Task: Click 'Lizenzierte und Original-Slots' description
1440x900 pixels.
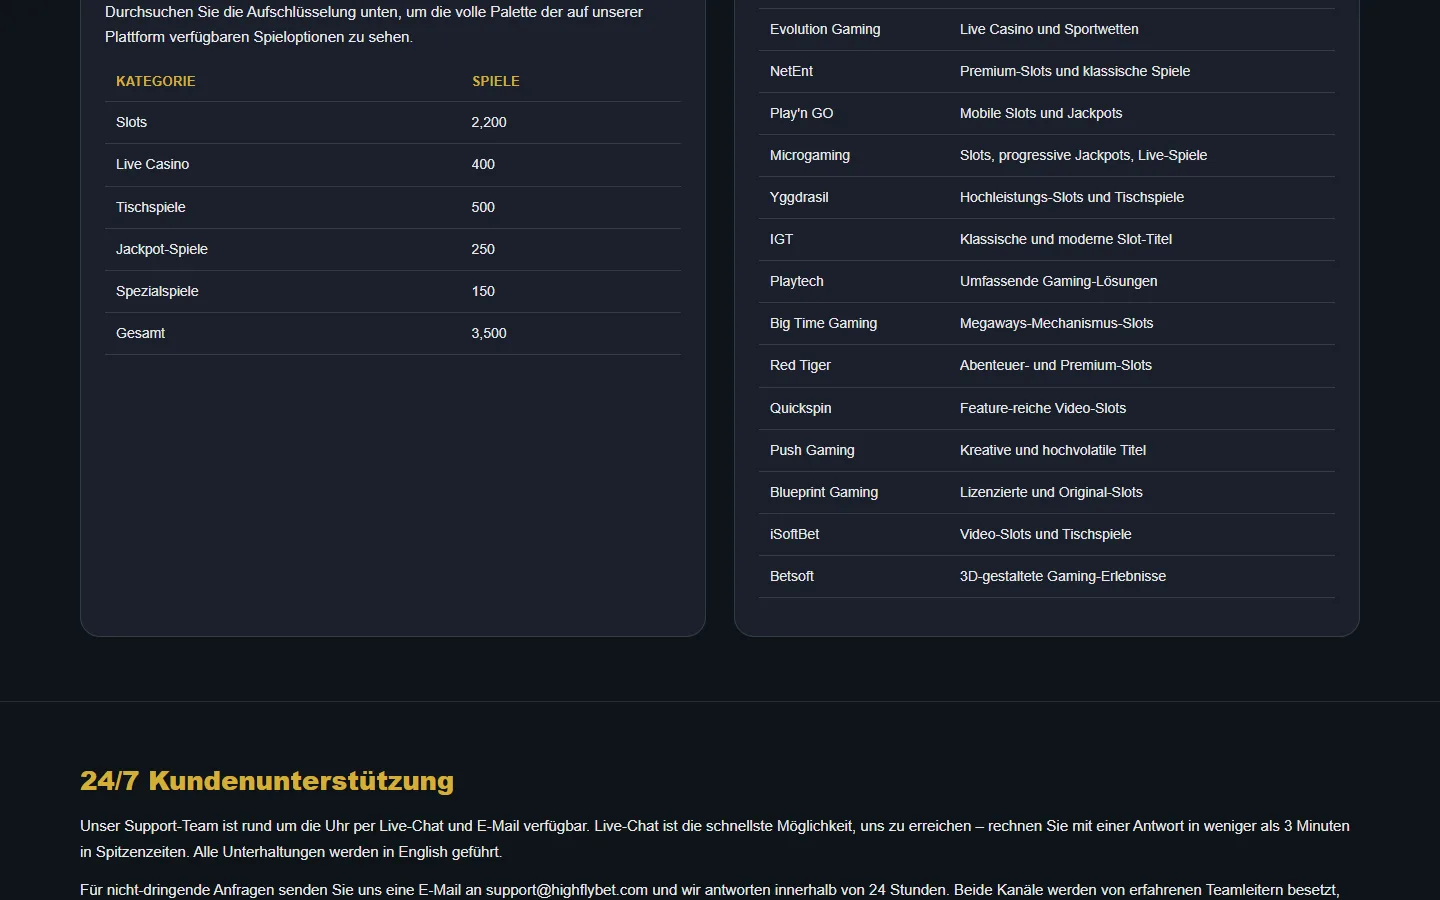Action: (x=1051, y=492)
